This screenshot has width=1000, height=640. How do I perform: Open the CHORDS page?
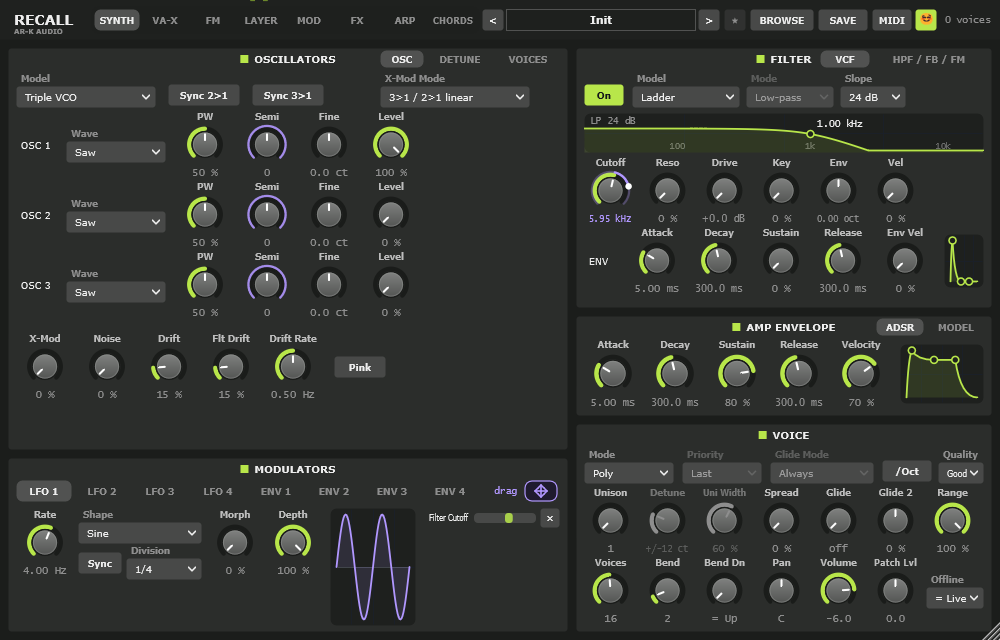(453, 20)
